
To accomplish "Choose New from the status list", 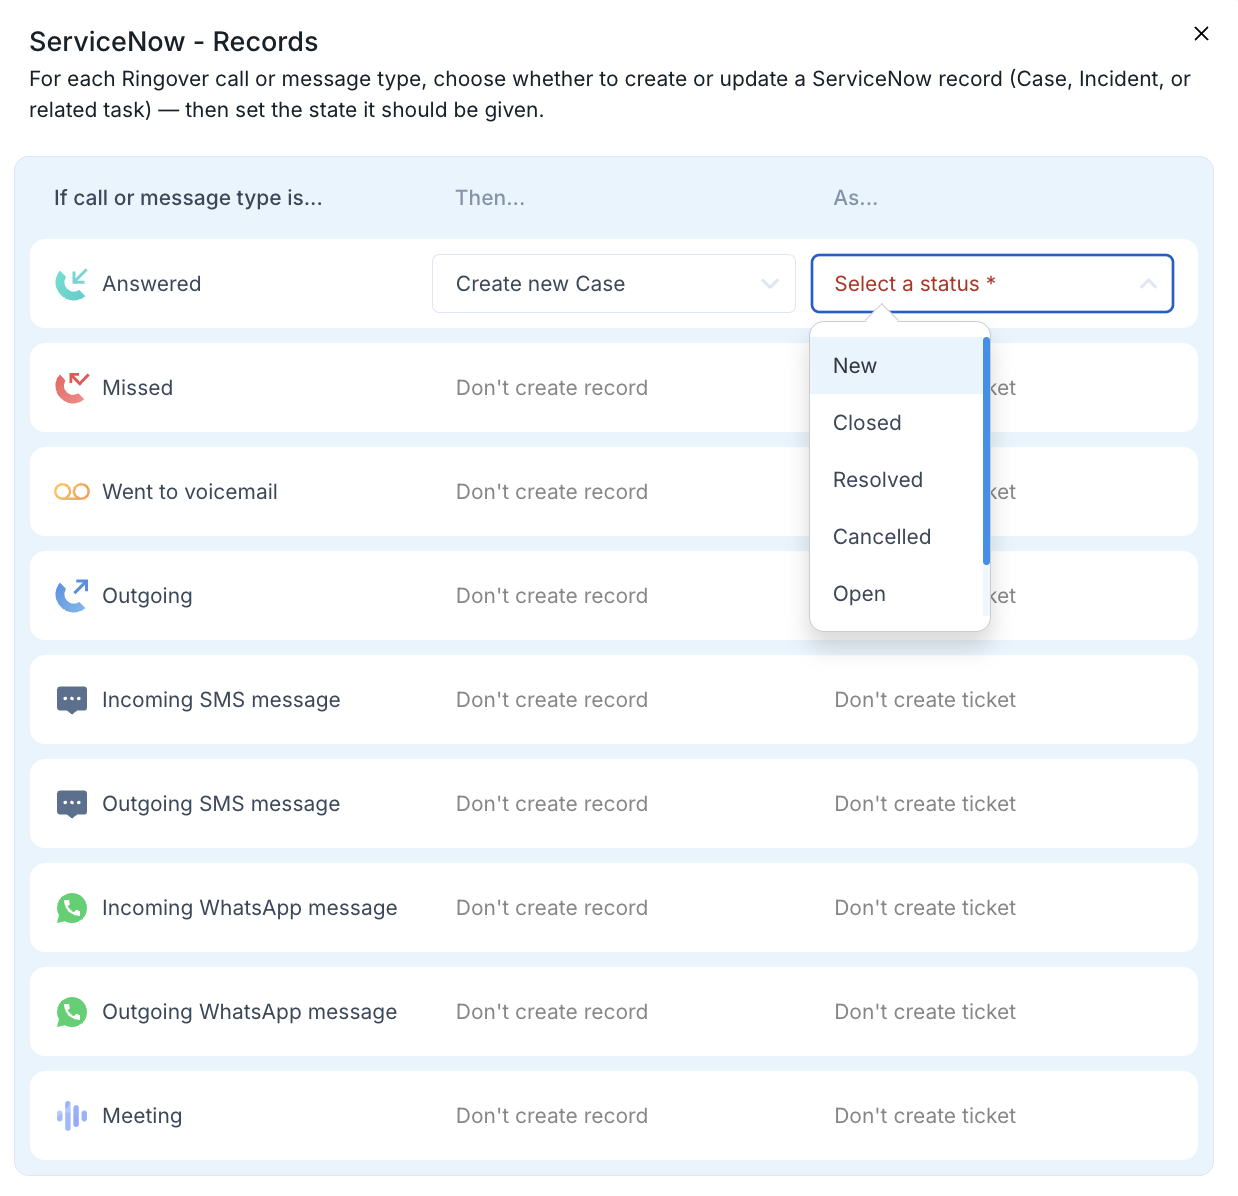I will pyautogui.click(x=897, y=366).
